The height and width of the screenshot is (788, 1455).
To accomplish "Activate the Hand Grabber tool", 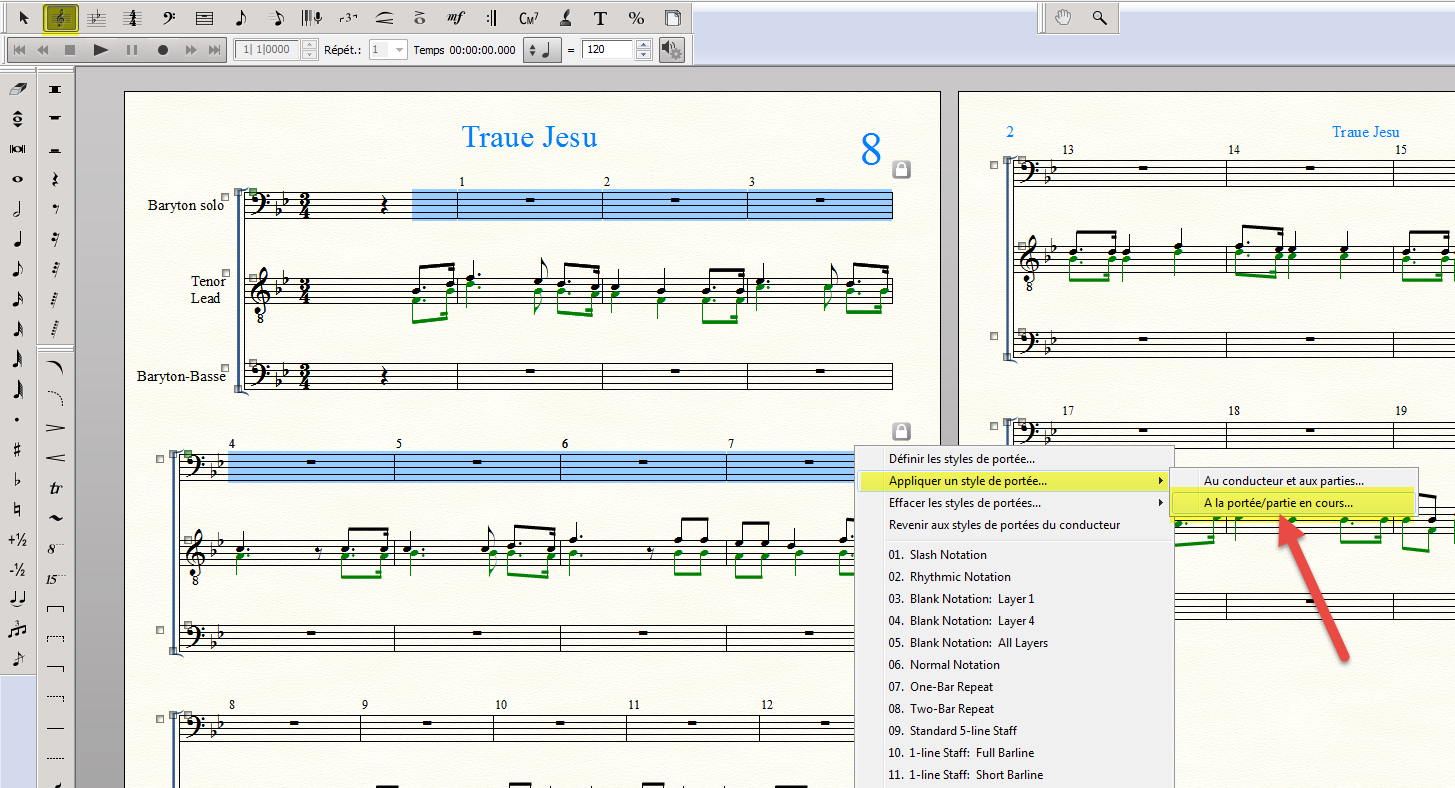I will click(1063, 17).
